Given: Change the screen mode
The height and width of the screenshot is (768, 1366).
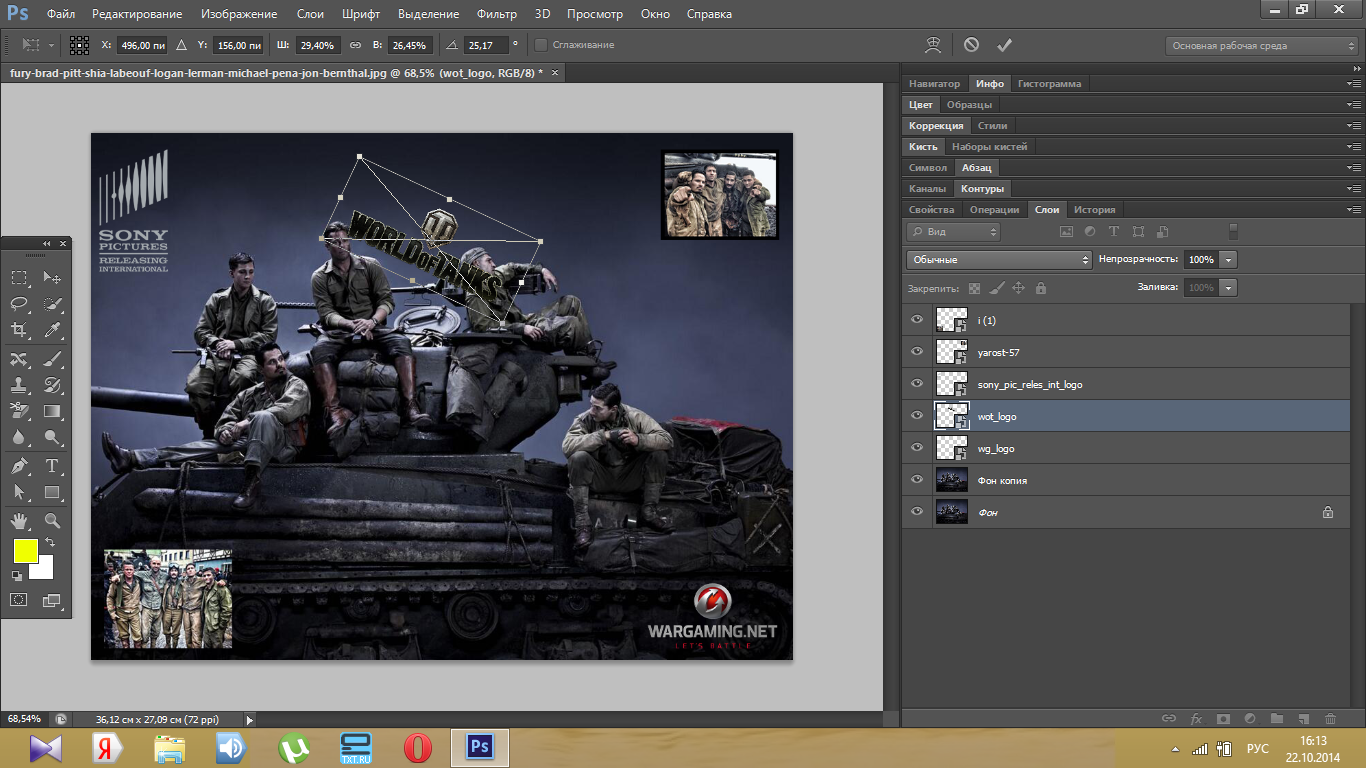Looking at the screenshot, I should pyautogui.click(x=52, y=600).
